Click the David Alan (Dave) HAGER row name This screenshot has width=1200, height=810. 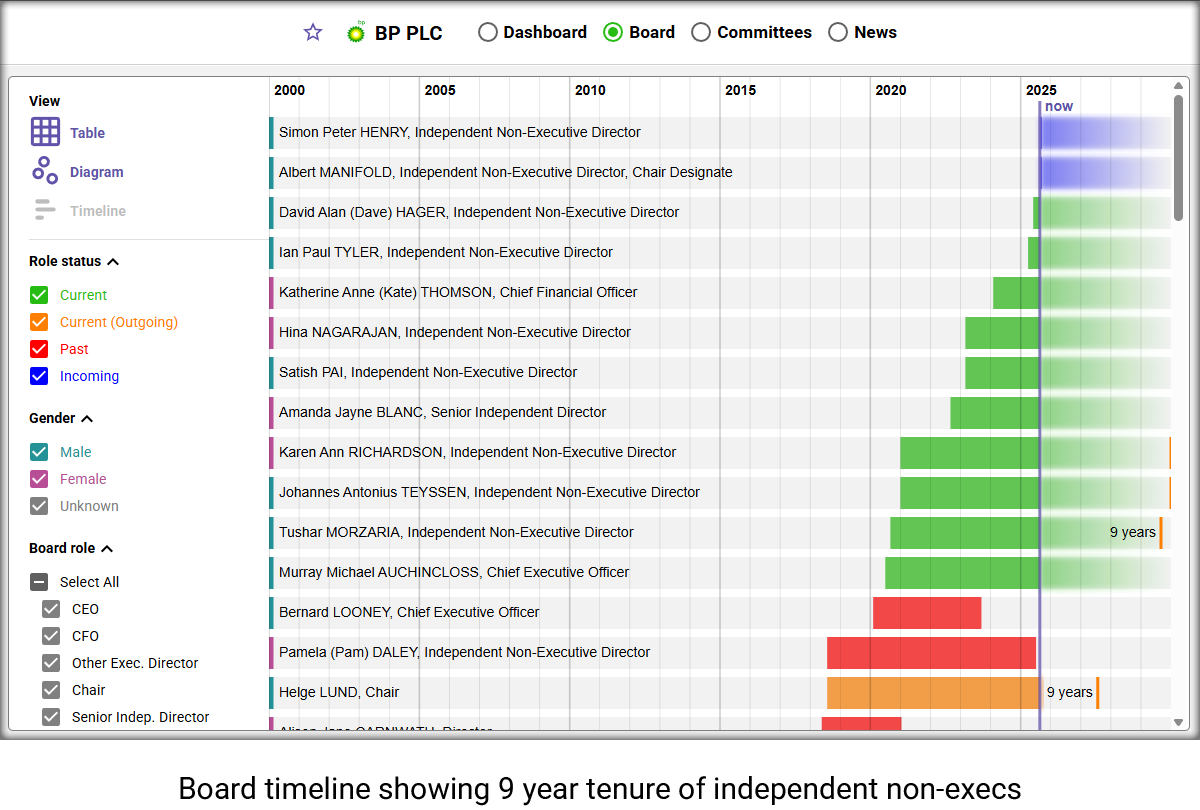click(x=479, y=212)
